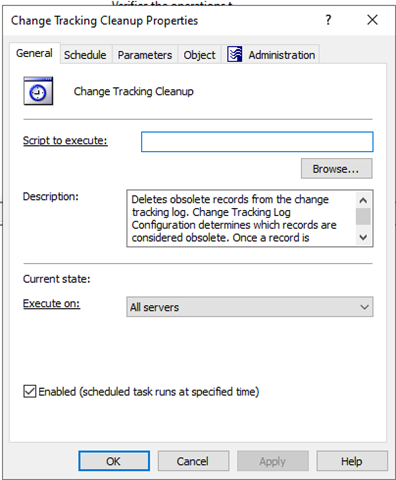Open the Parameters tab
Viewport: 396px width, 480px height.
coord(145,55)
